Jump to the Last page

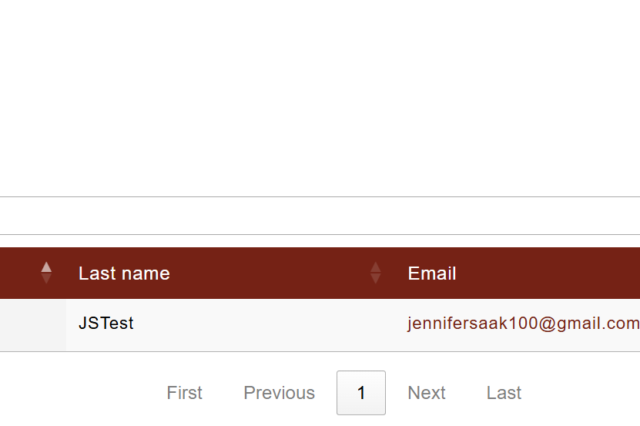[x=504, y=393]
